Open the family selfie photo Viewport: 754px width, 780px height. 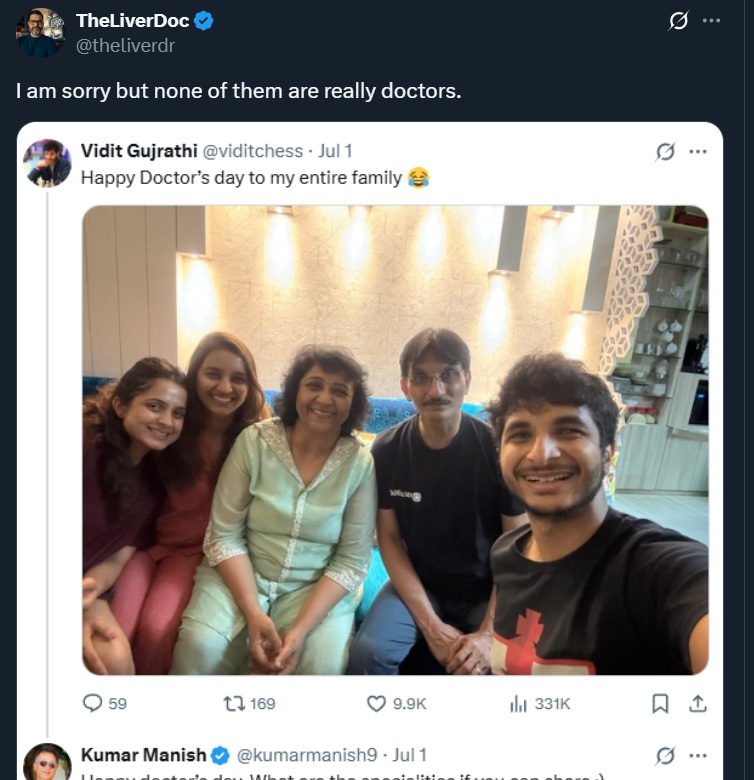pos(395,440)
